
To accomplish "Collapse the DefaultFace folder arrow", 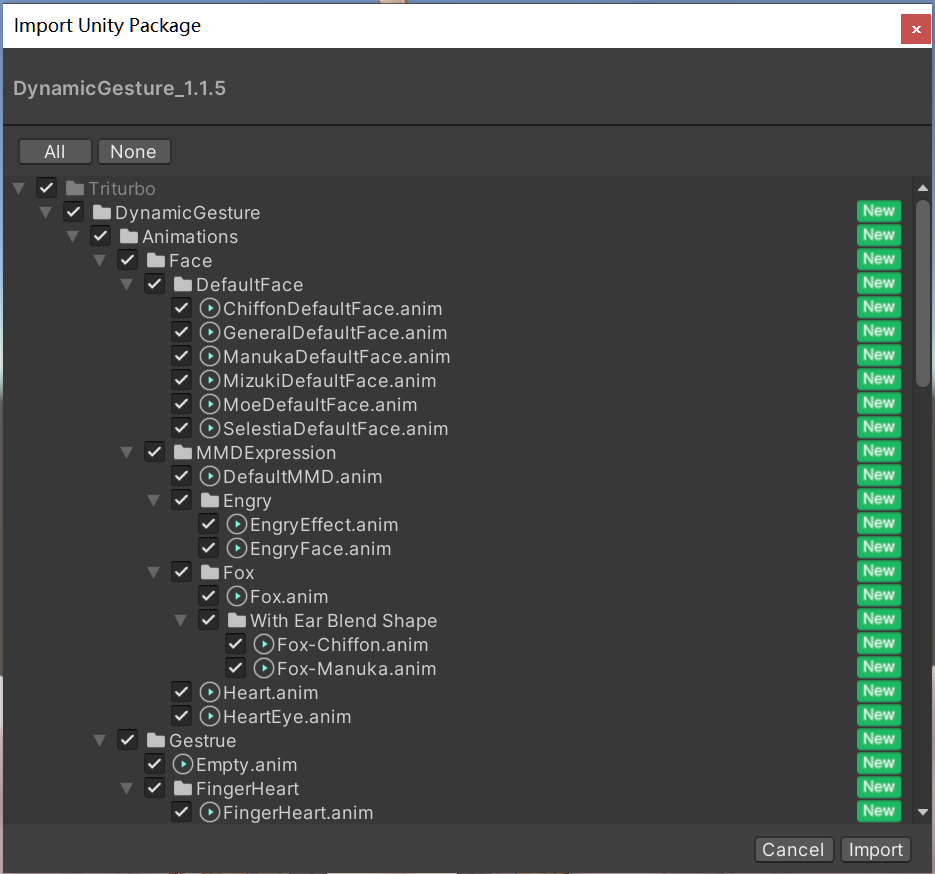I will [x=127, y=285].
